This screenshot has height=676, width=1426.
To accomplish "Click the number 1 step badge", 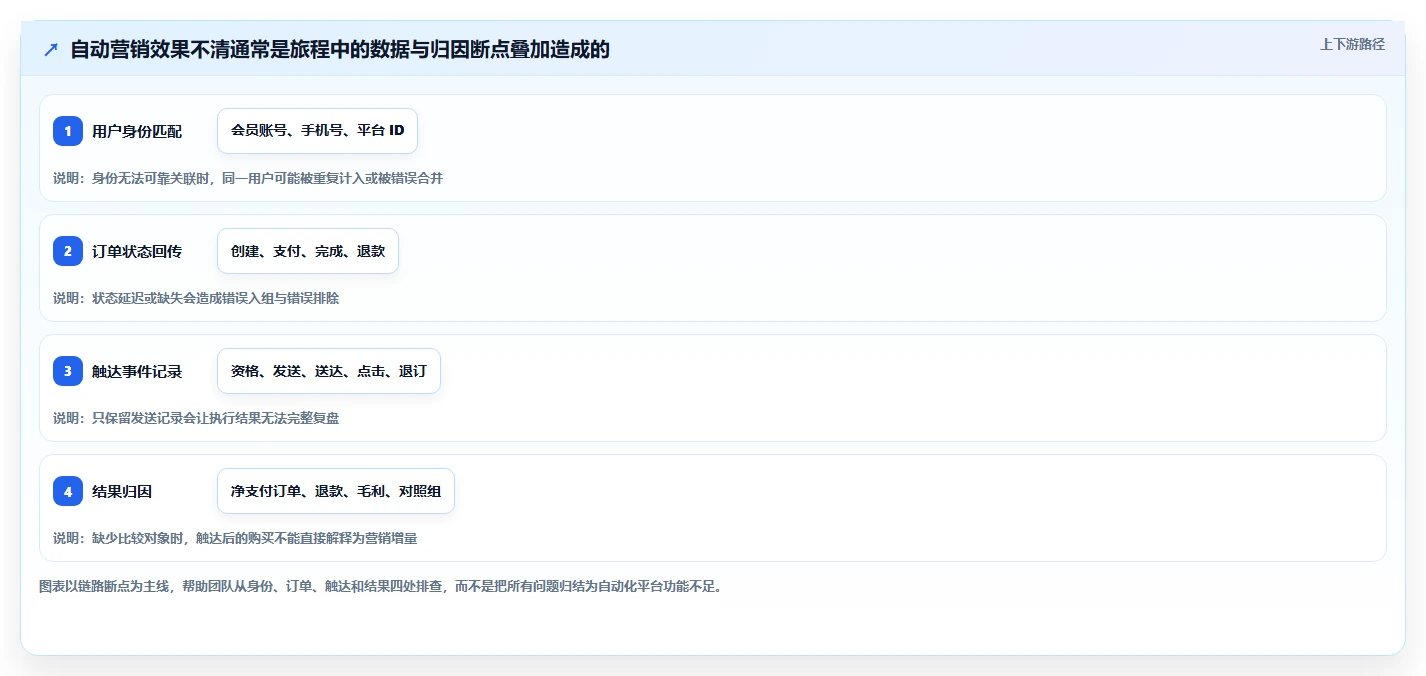I will click(68, 131).
